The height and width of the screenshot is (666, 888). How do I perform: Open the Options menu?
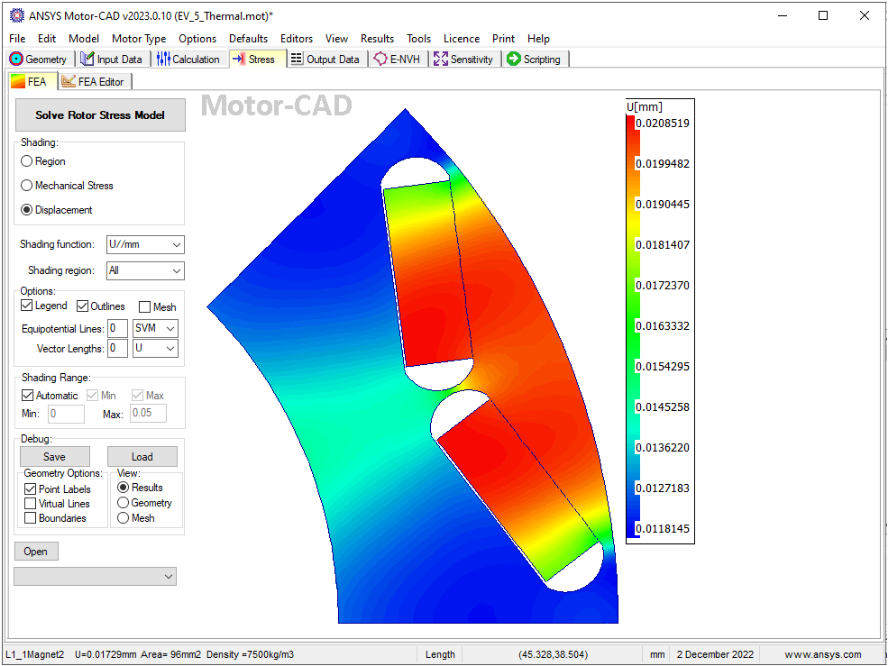[197, 39]
